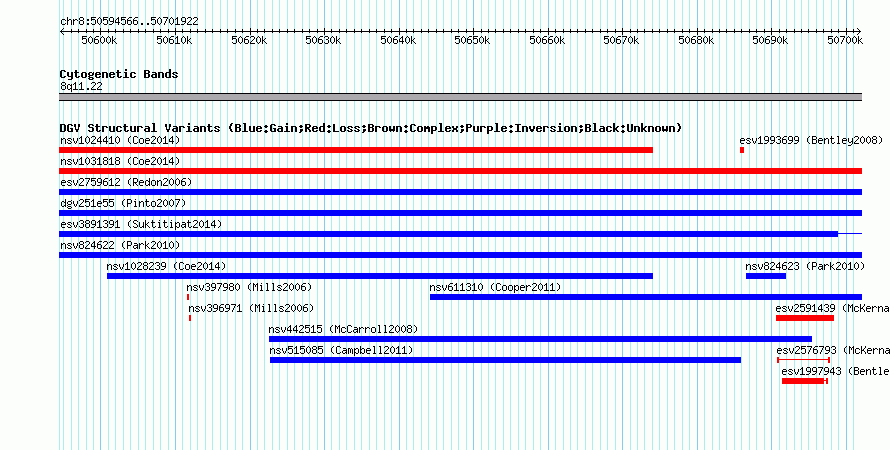Viewport: 890px width, 450px height.
Task: Open variant dgv251e55 (Pinto2007) label
Action: (x=123, y=203)
